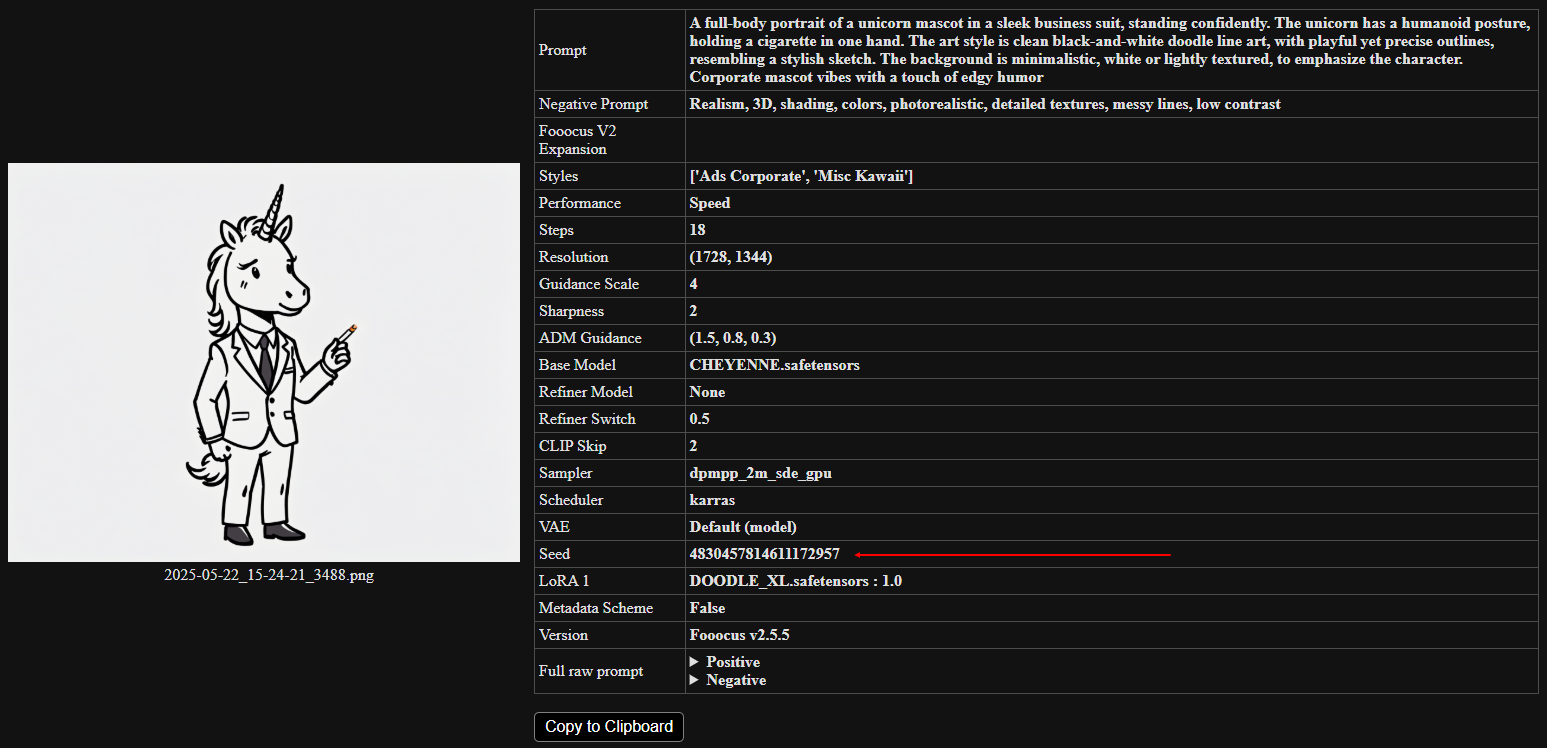1547x748 pixels.
Task: Click the Version value Fooocus v2.5.5
Action: tap(740, 635)
